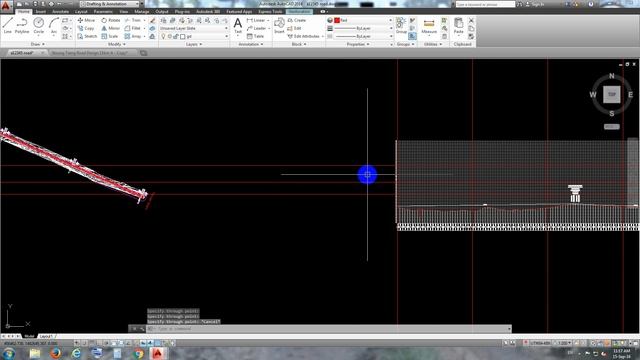This screenshot has height=360, width=640.
Task: Click the Windows Start button
Action: click(9, 353)
